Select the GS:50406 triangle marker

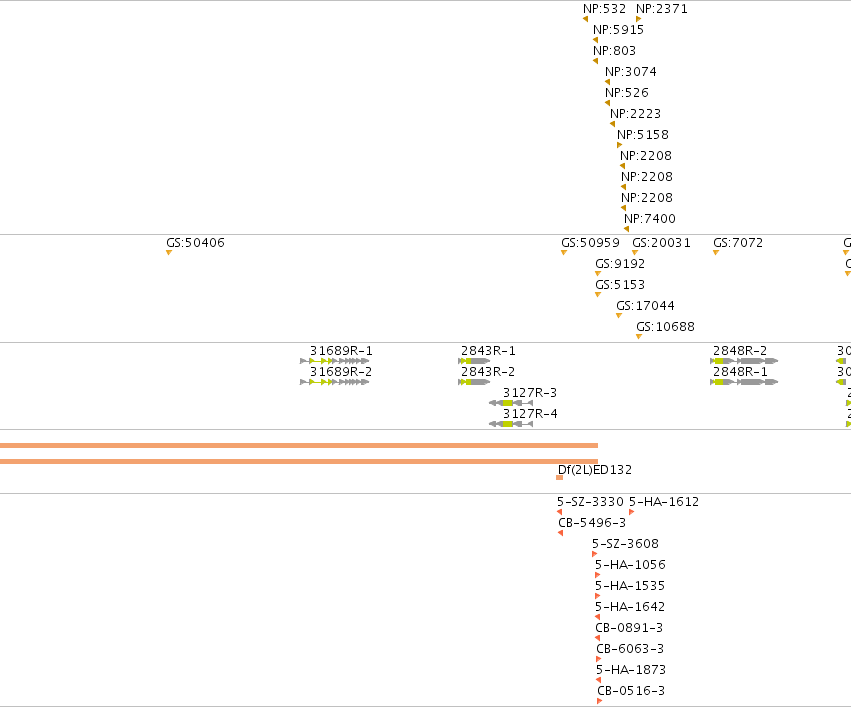coord(169,252)
